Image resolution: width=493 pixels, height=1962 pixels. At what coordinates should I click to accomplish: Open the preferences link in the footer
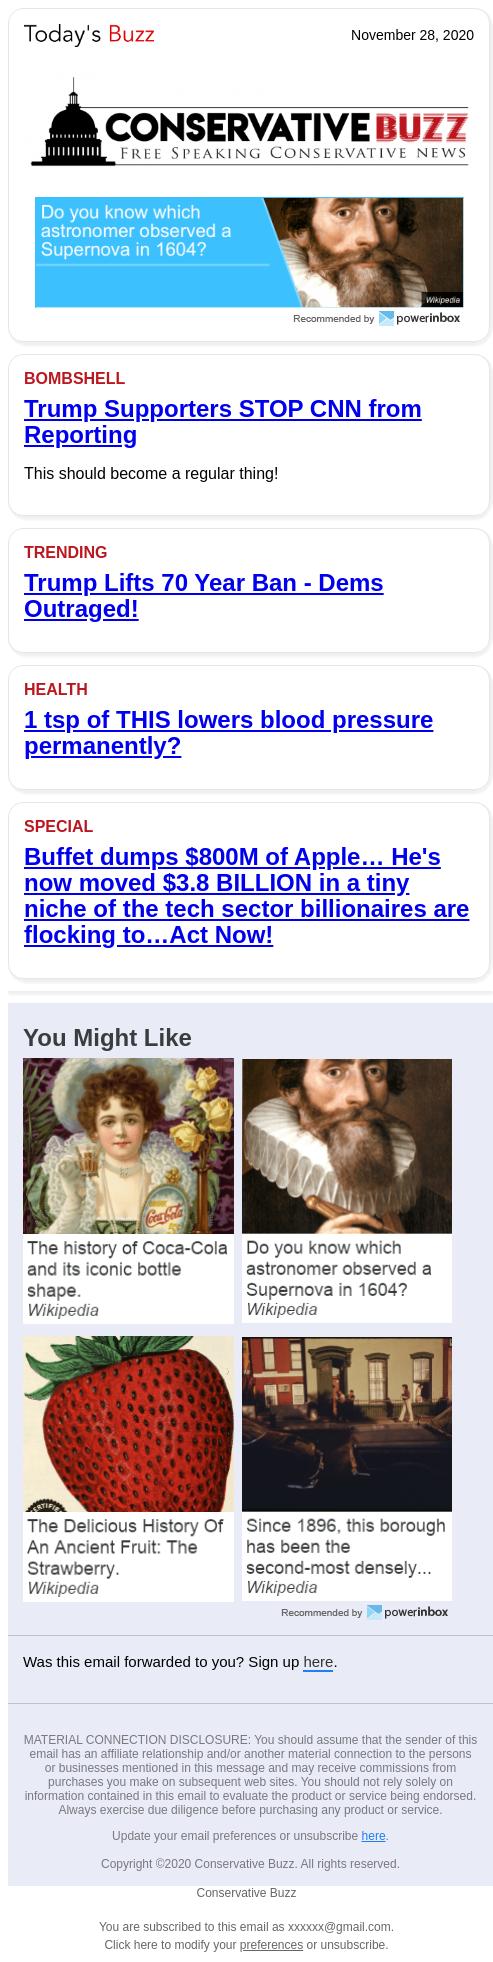pyautogui.click(x=271, y=1945)
